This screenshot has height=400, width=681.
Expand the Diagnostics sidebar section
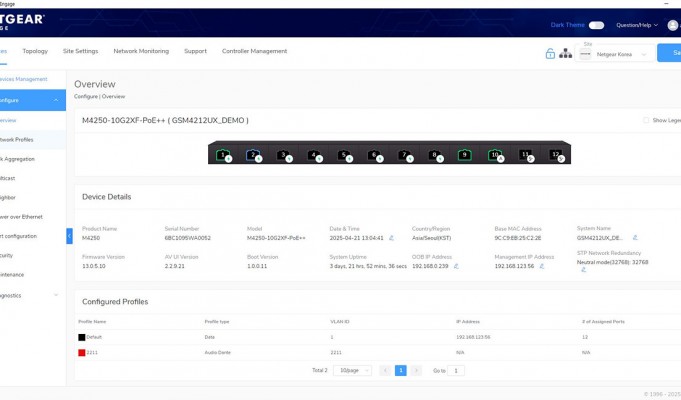(x=56, y=295)
